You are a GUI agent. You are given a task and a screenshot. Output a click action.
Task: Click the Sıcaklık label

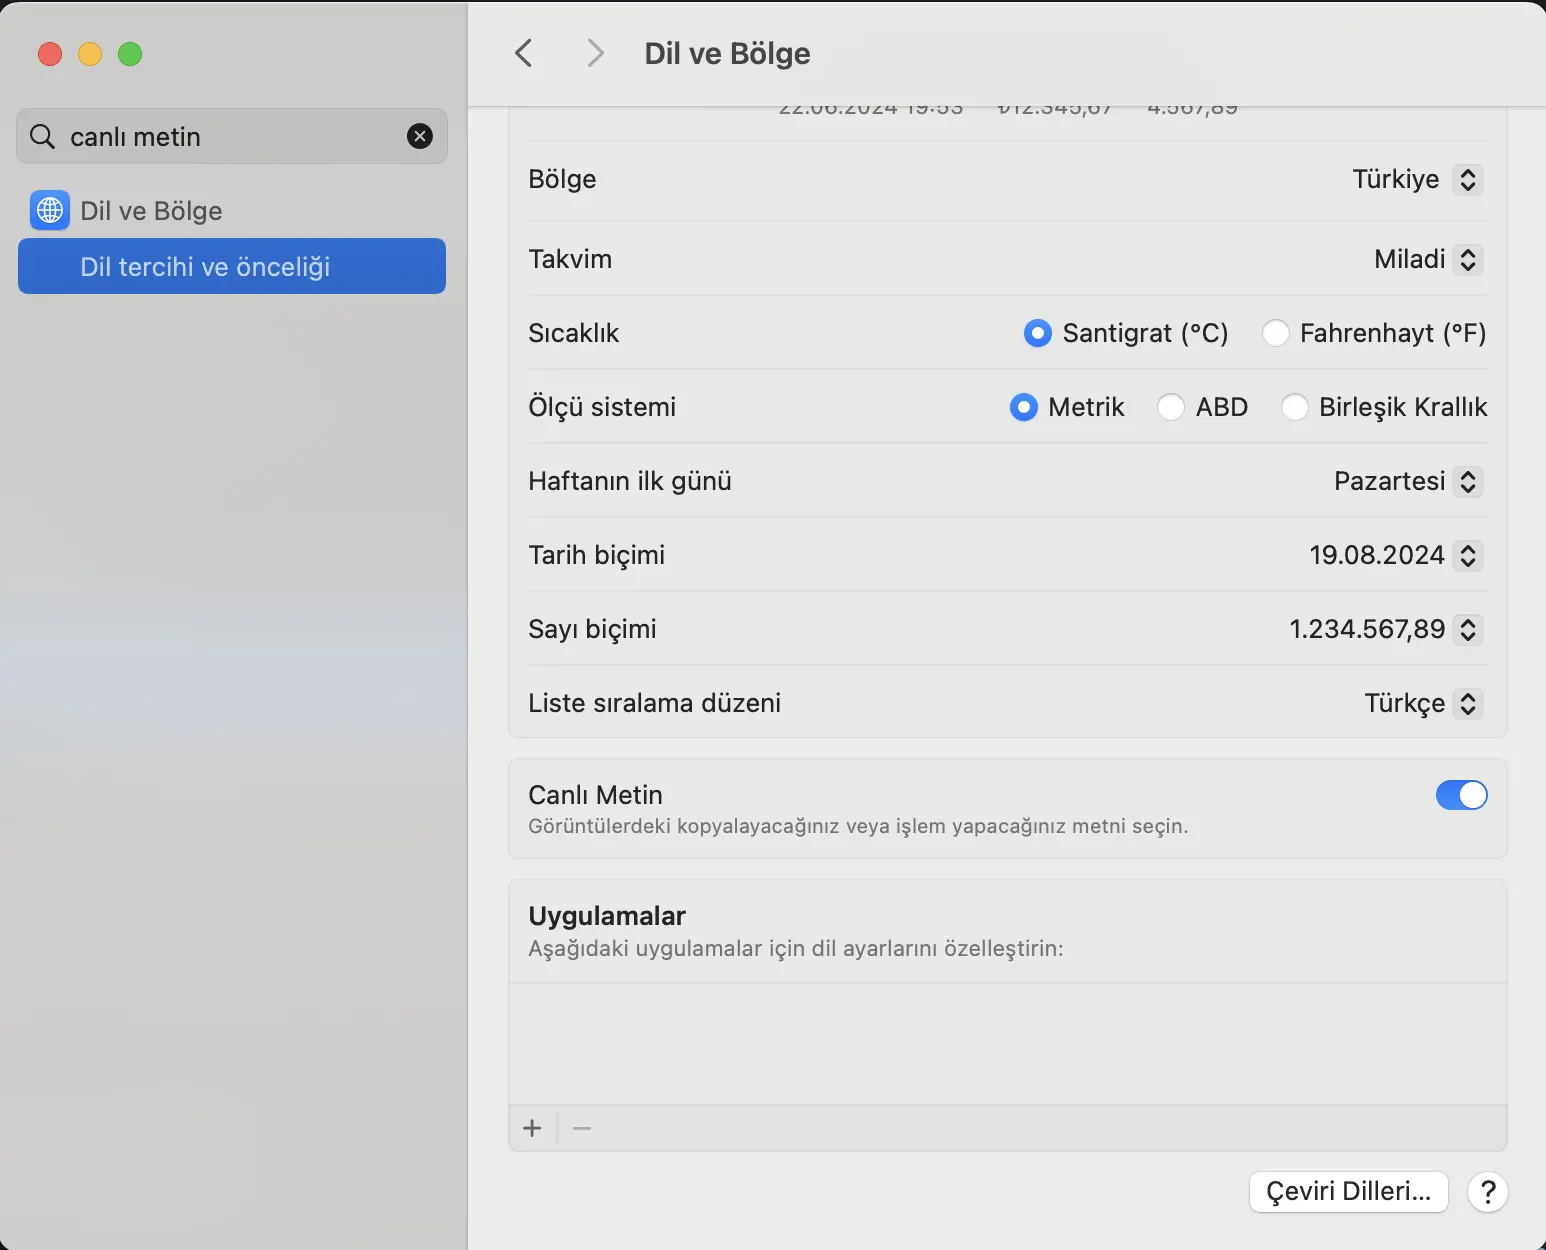coord(573,333)
